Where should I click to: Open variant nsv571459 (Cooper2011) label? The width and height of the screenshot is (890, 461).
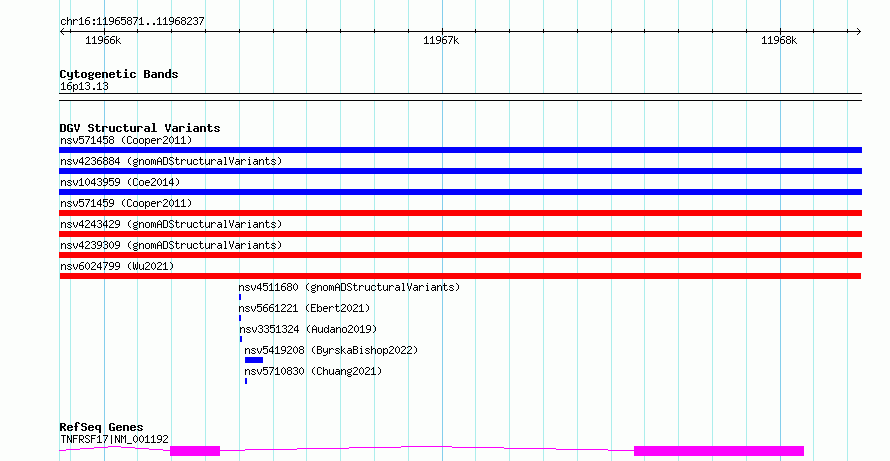tap(126, 203)
